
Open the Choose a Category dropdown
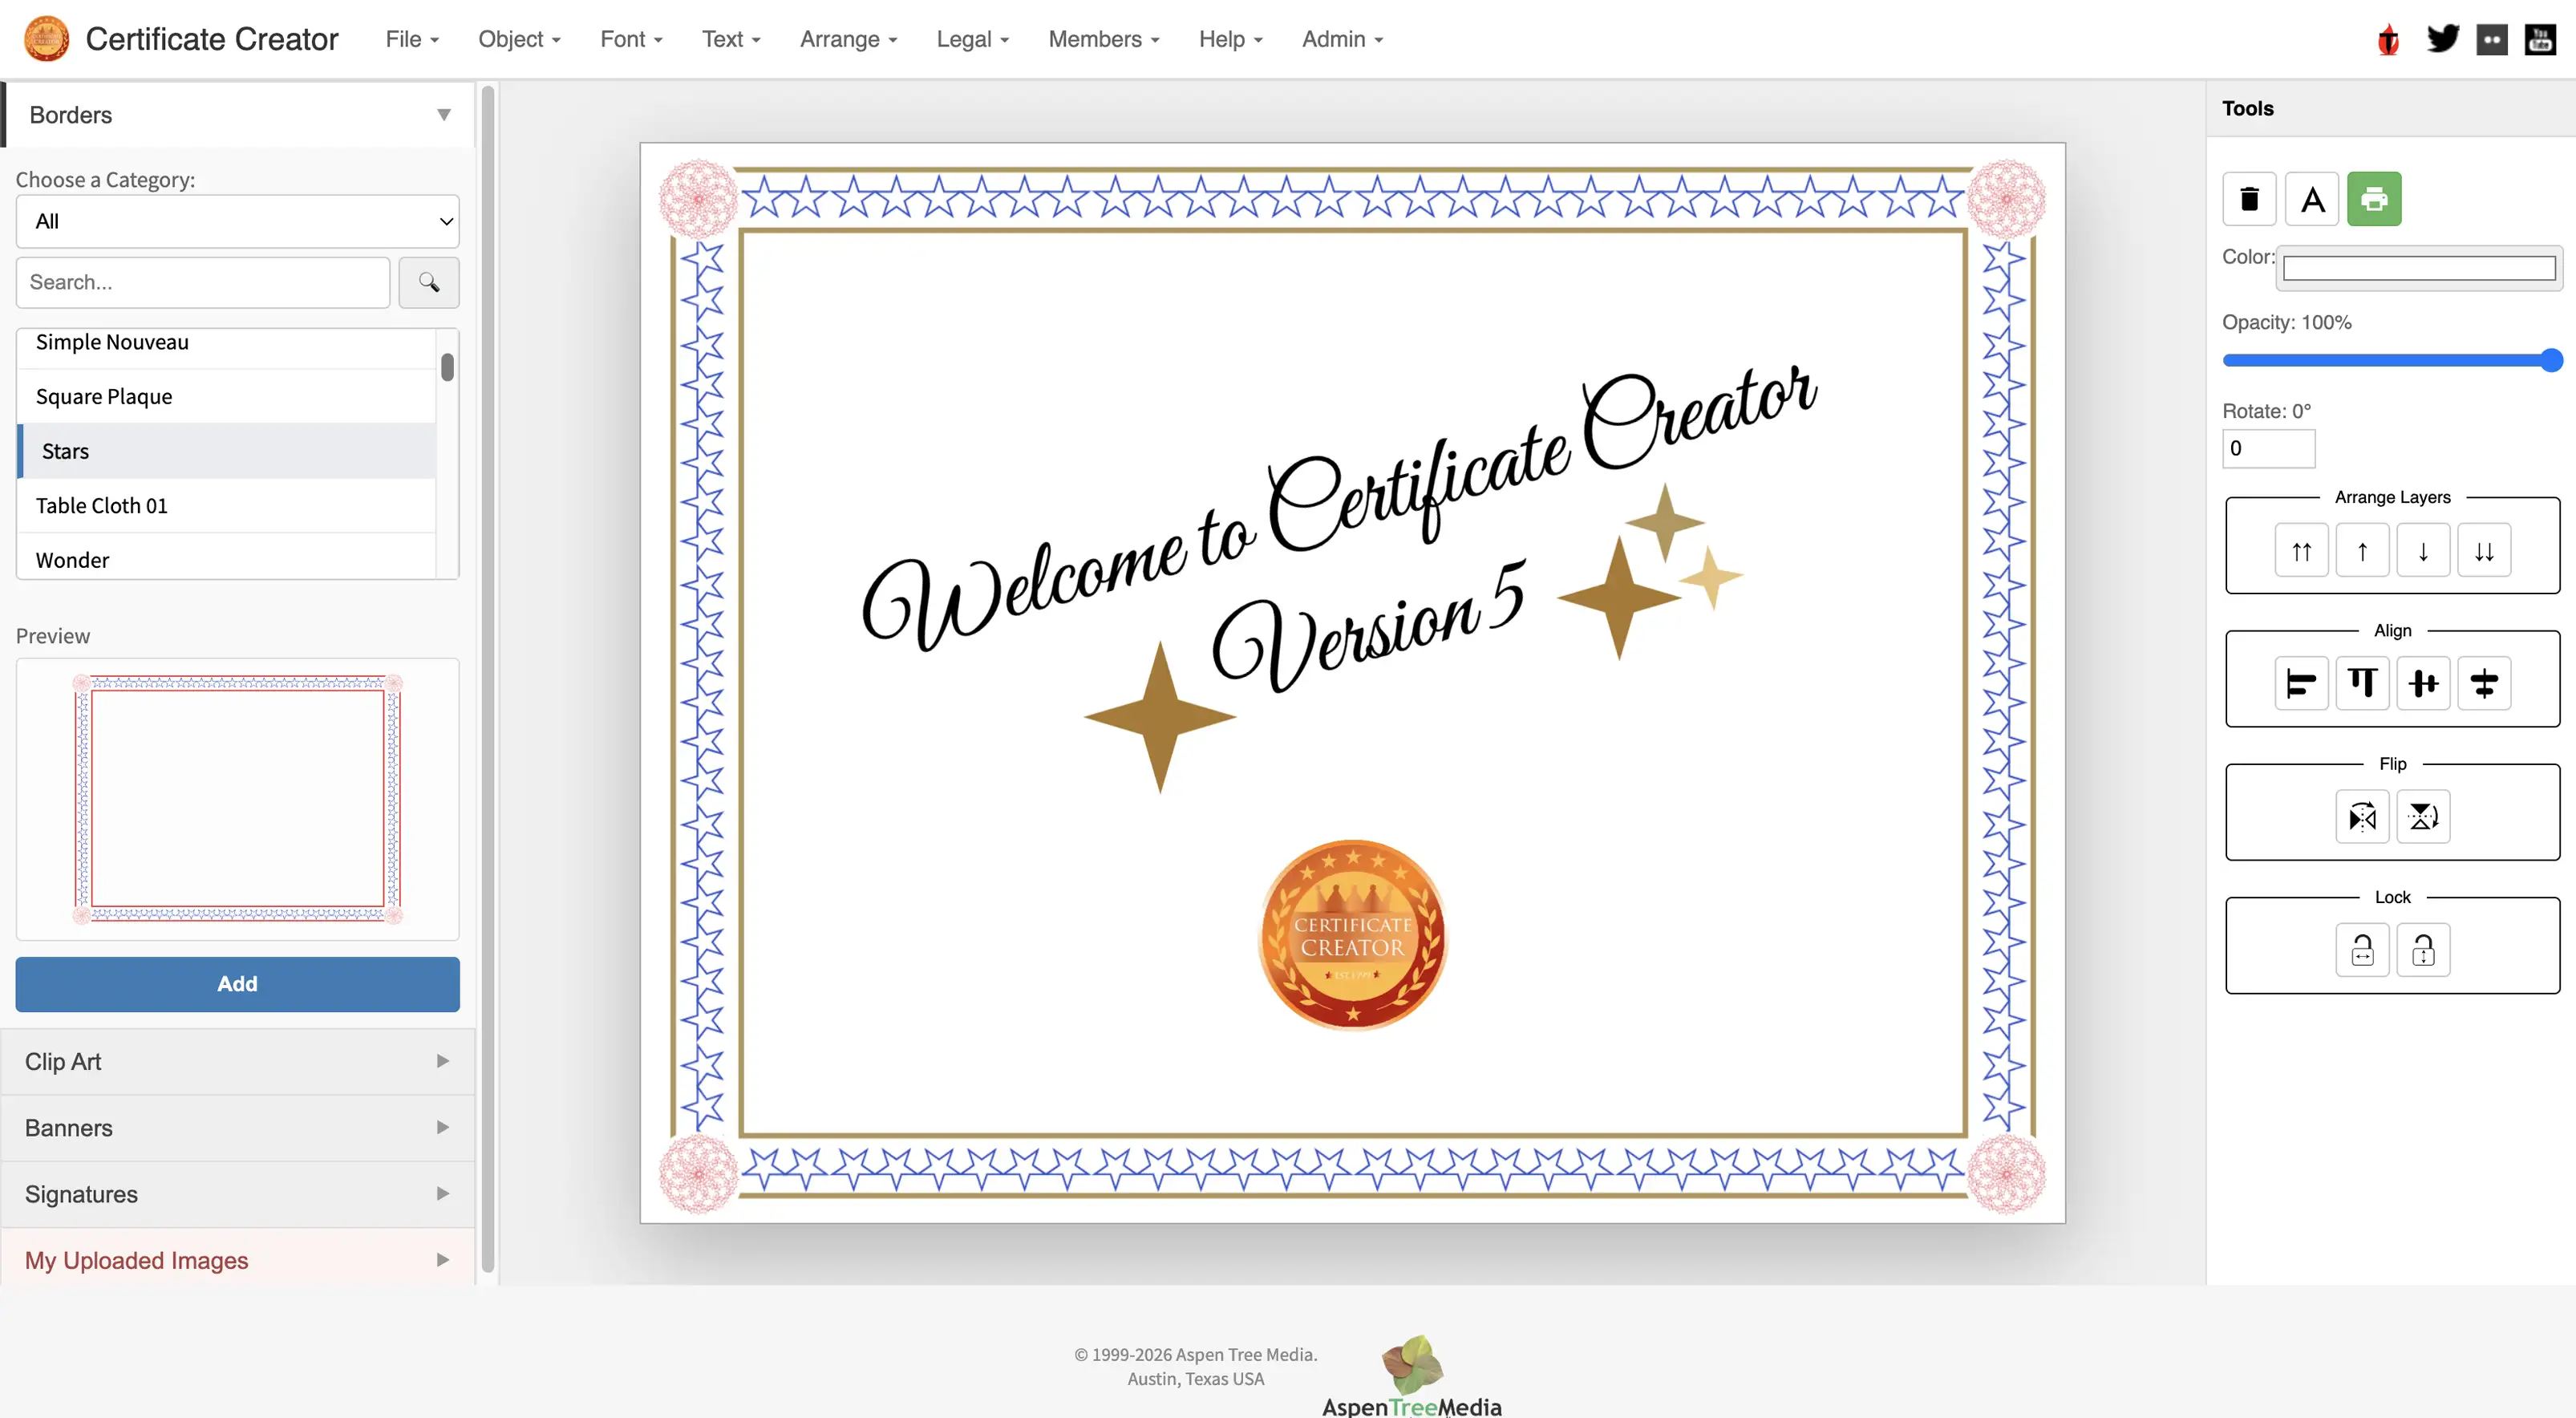[x=237, y=221]
